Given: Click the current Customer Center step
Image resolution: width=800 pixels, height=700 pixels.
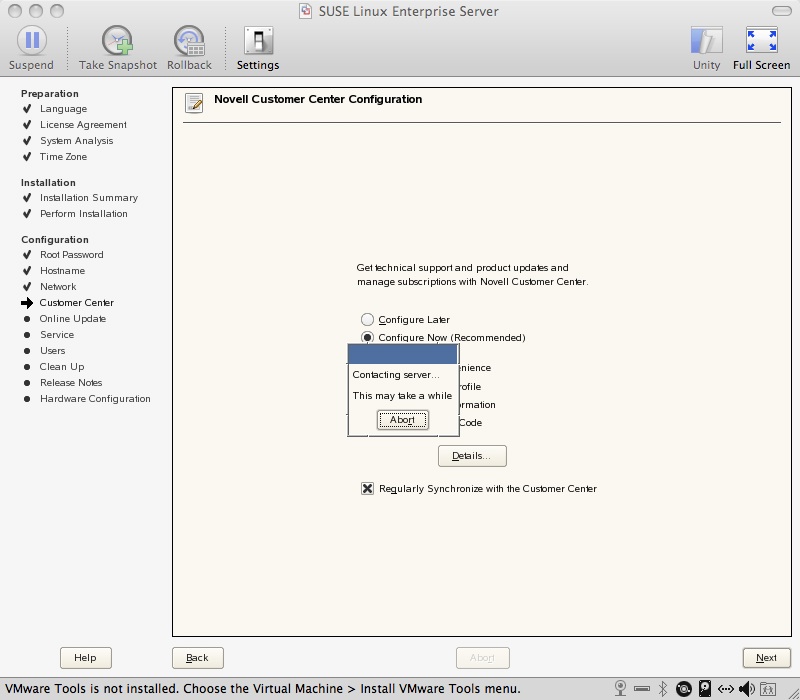Looking at the screenshot, I should (x=77, y=303).
